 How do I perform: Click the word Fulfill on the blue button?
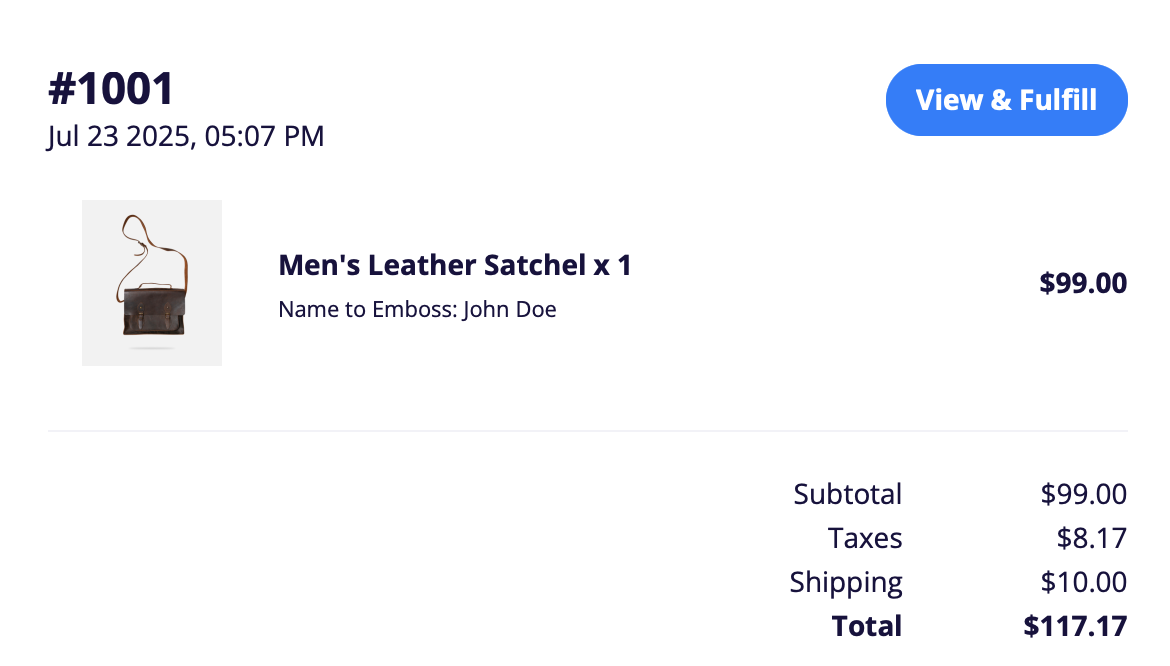click(1058, 100)
